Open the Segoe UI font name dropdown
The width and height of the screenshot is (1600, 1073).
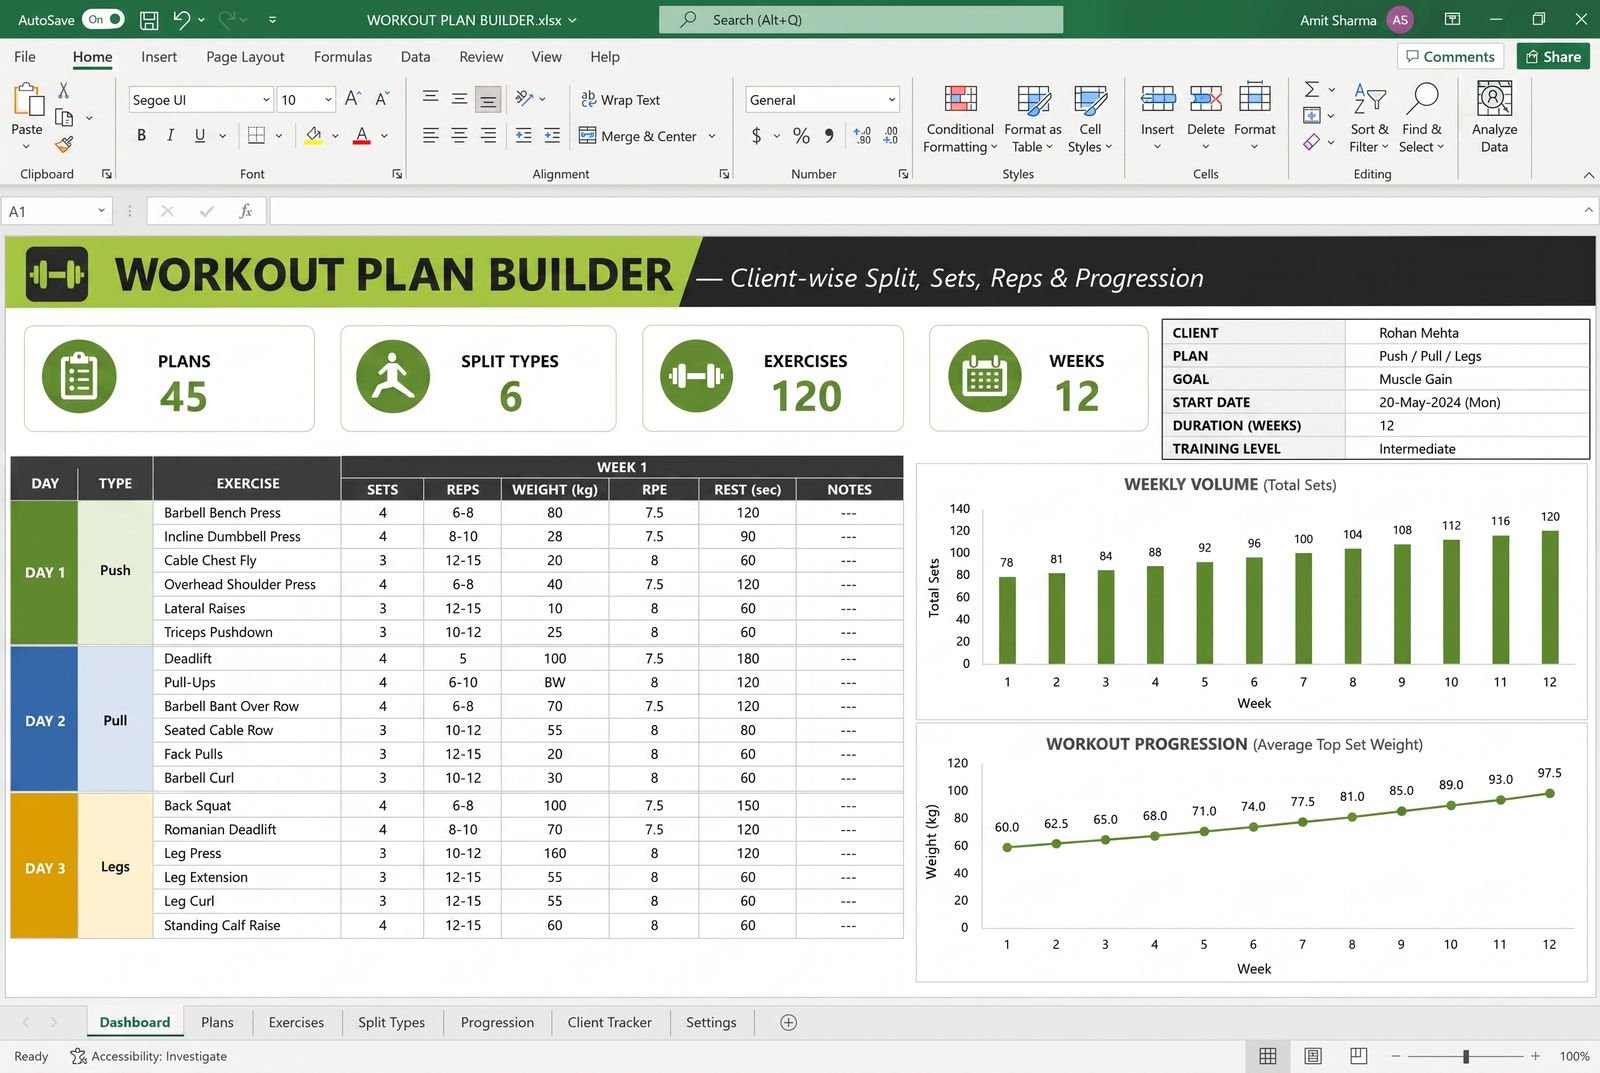click(266, 99)
